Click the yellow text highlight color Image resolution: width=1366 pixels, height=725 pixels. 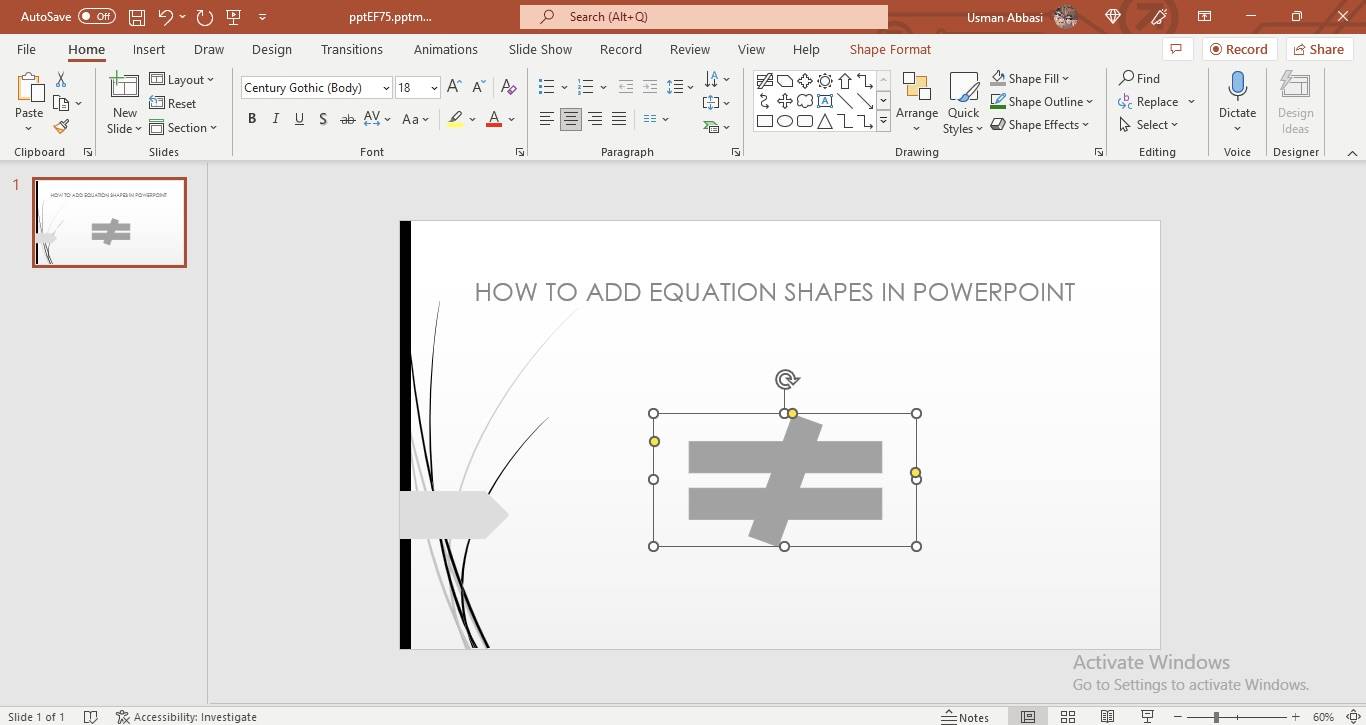(x=455, y=119)
